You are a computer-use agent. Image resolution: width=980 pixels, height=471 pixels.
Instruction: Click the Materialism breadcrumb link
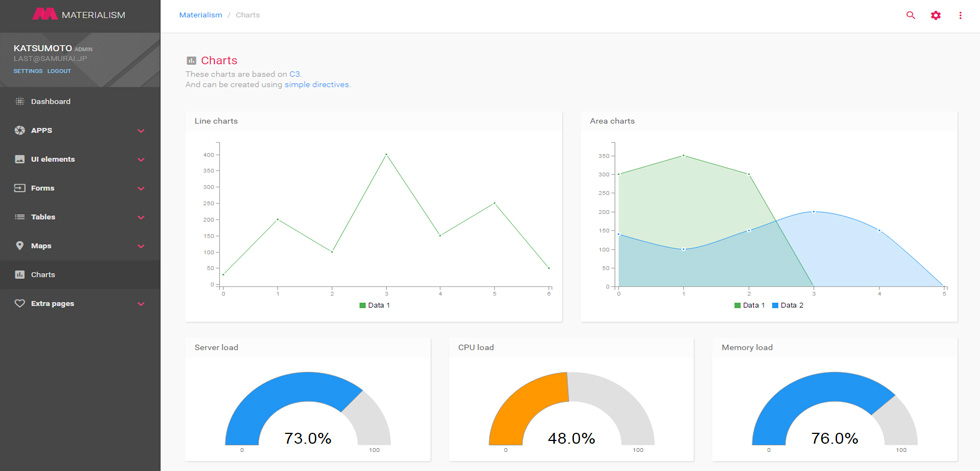201,15
